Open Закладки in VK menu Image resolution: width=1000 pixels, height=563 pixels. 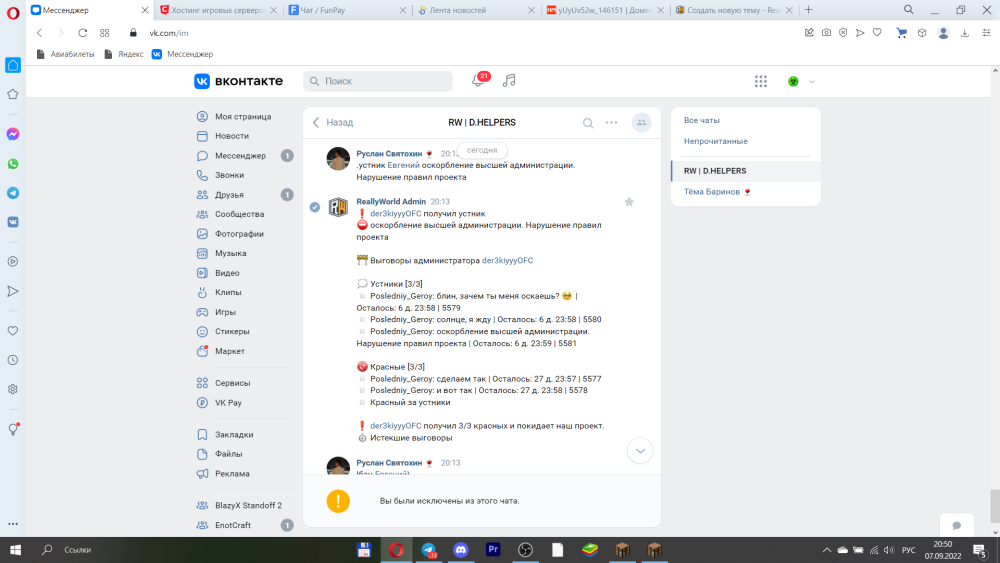(x=234, y=434)
